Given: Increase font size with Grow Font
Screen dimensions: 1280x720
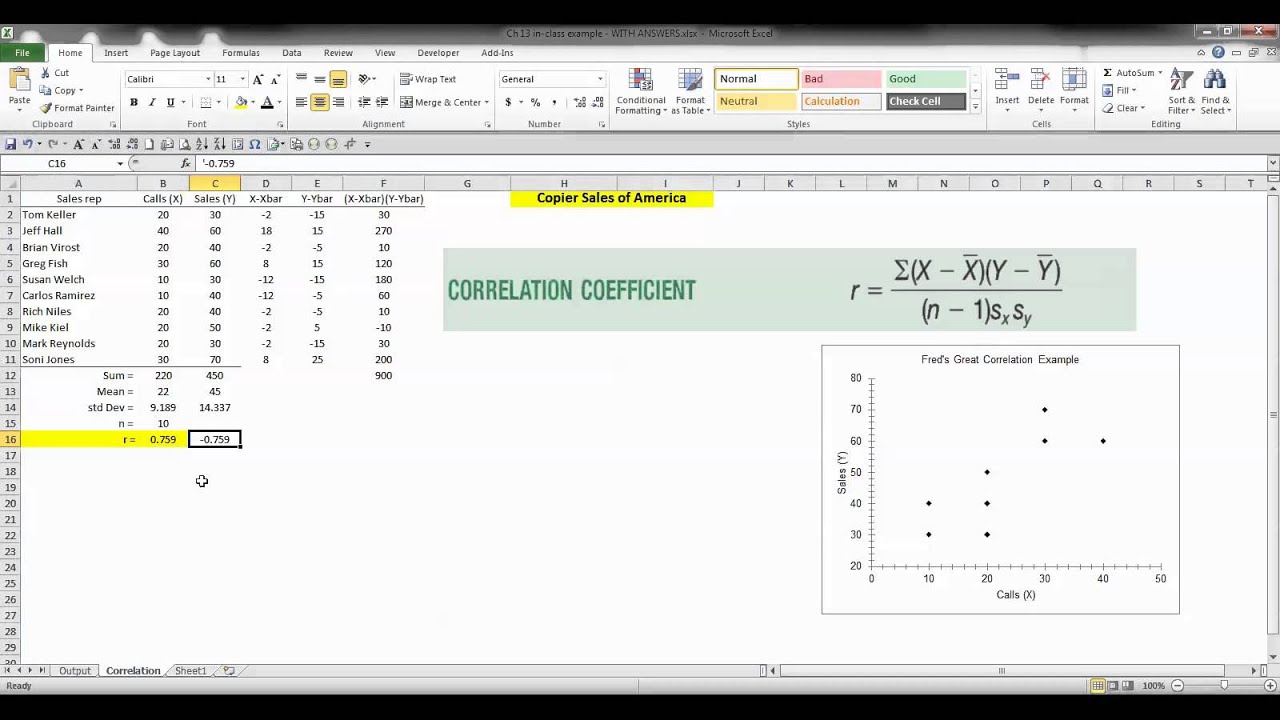Looking at the screenshot, I should (259, 79).
